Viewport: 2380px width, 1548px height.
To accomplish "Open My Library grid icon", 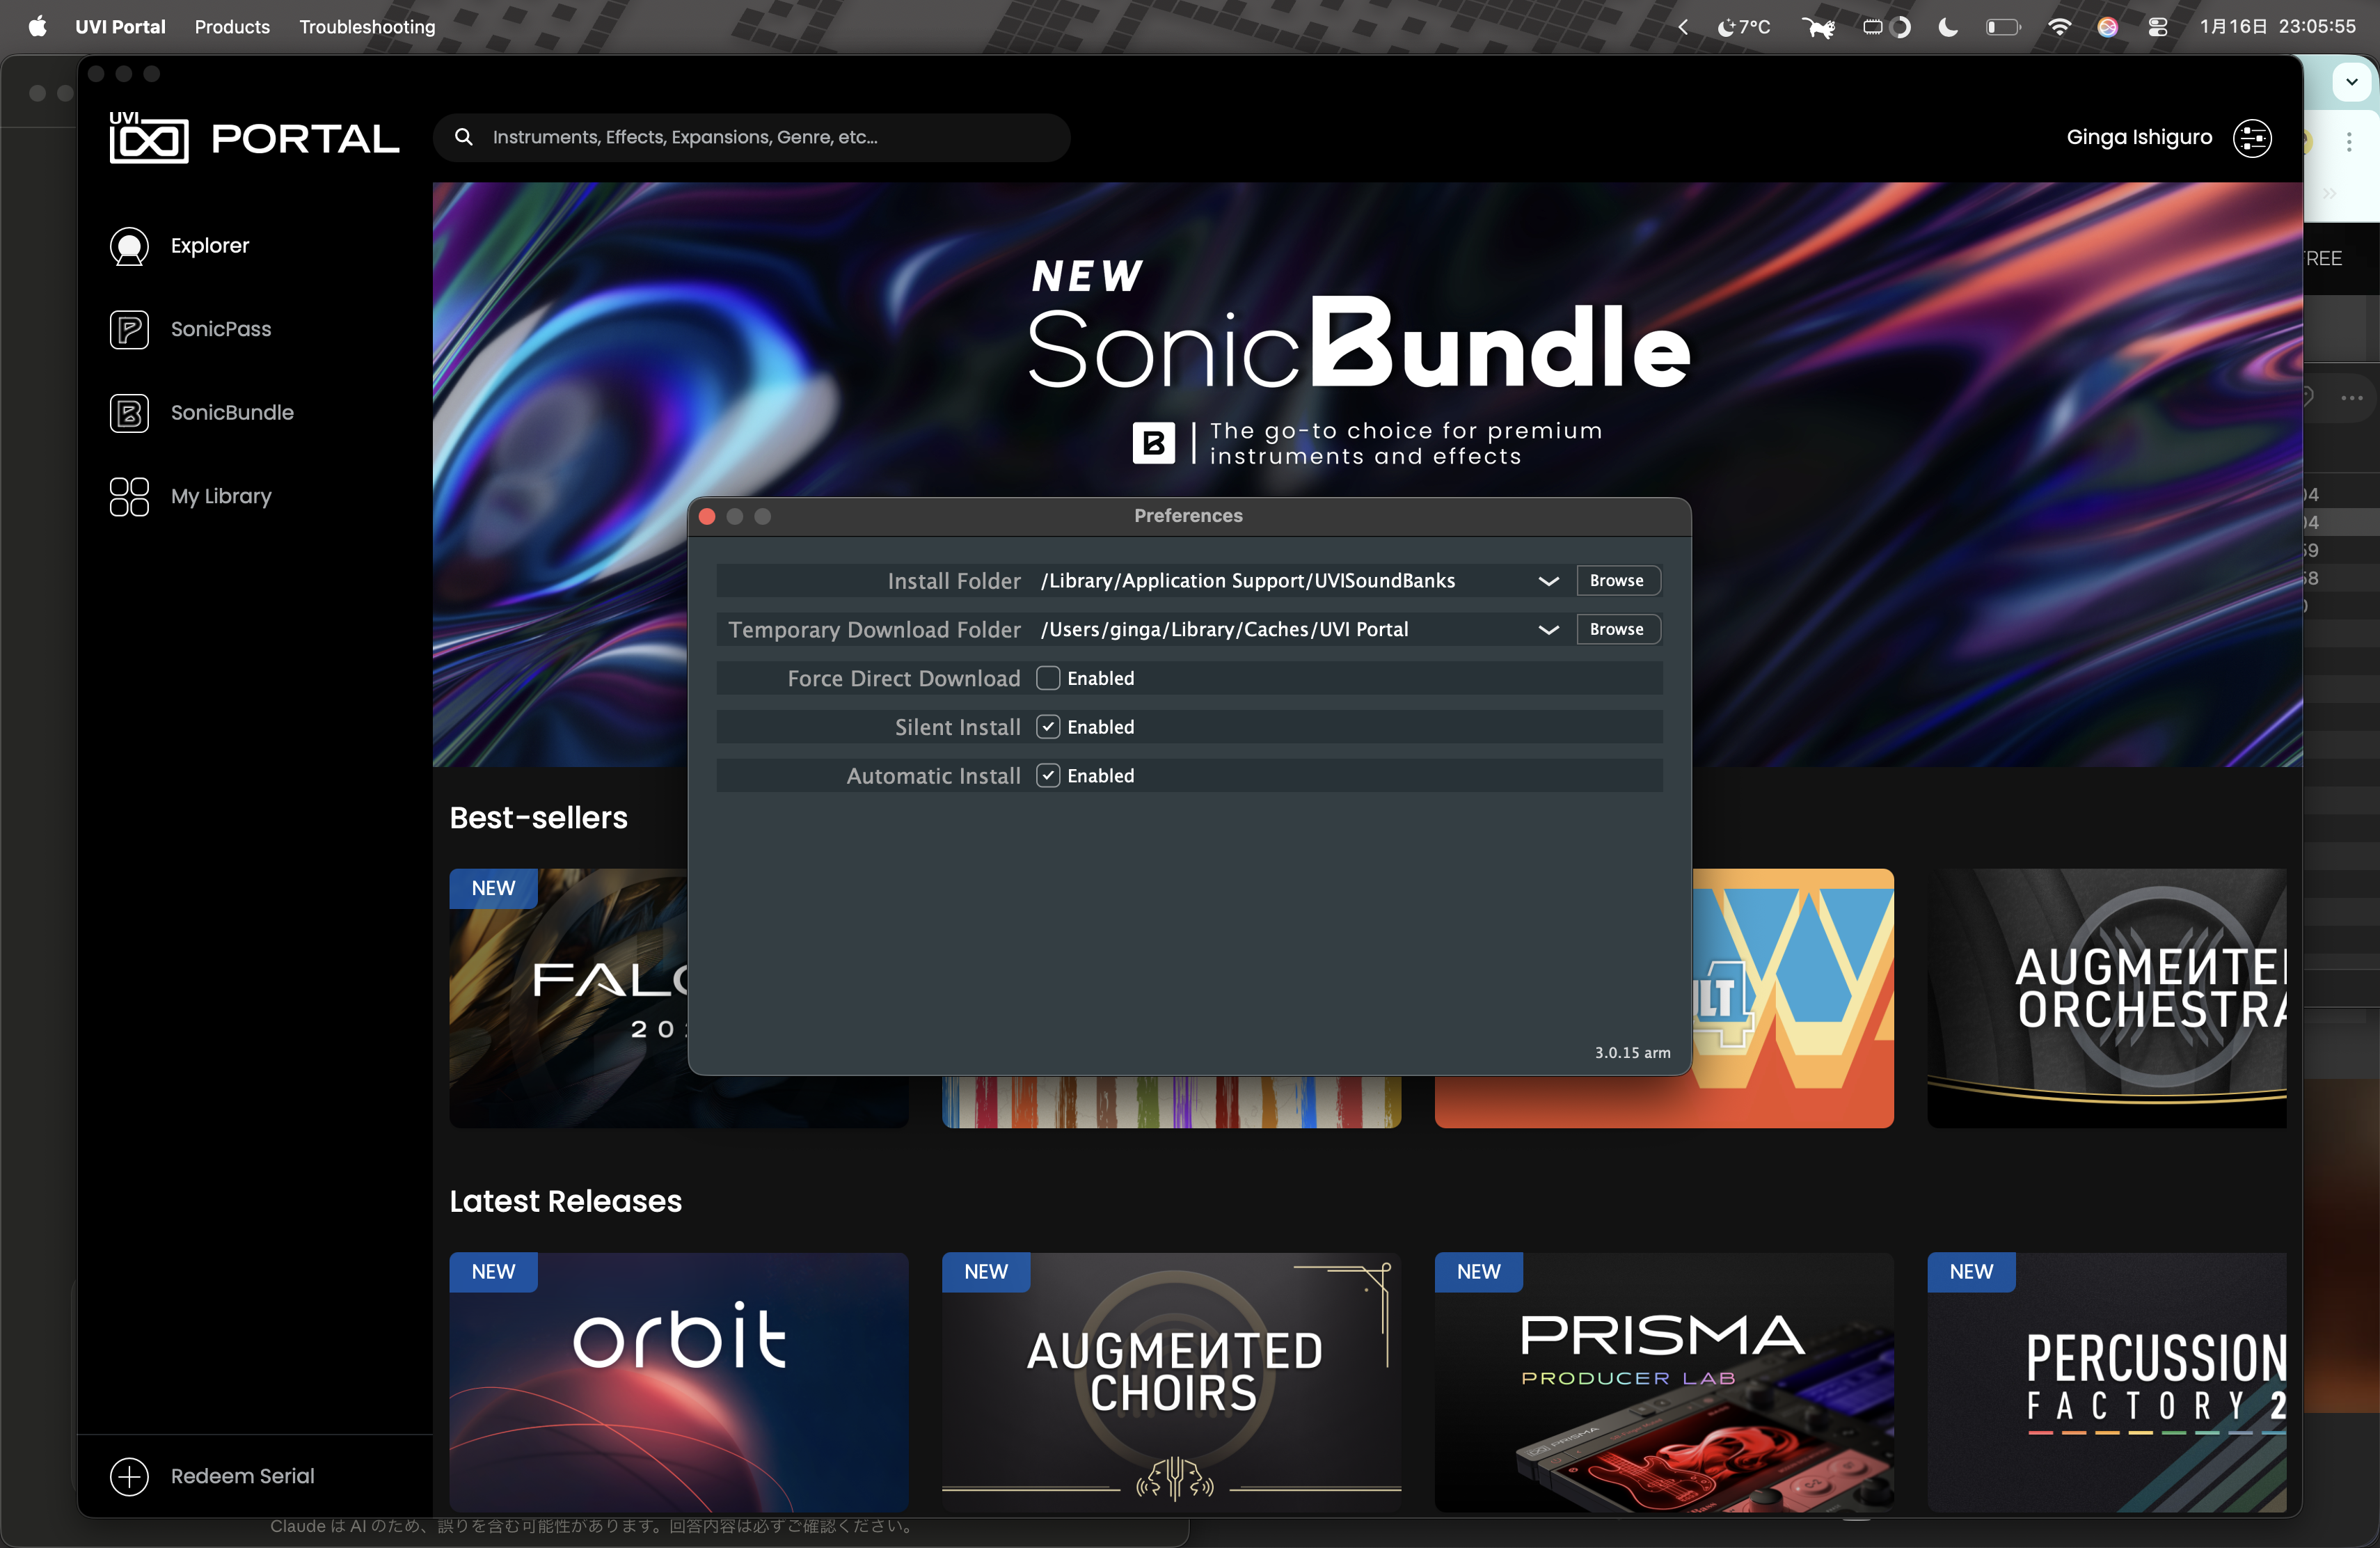I will point(129,497).
